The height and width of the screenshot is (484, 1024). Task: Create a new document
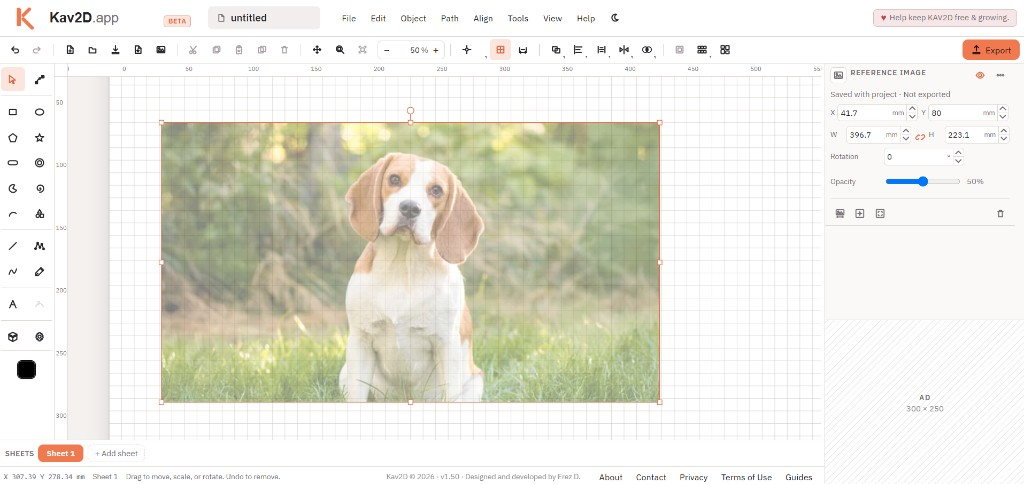(70, 50)
